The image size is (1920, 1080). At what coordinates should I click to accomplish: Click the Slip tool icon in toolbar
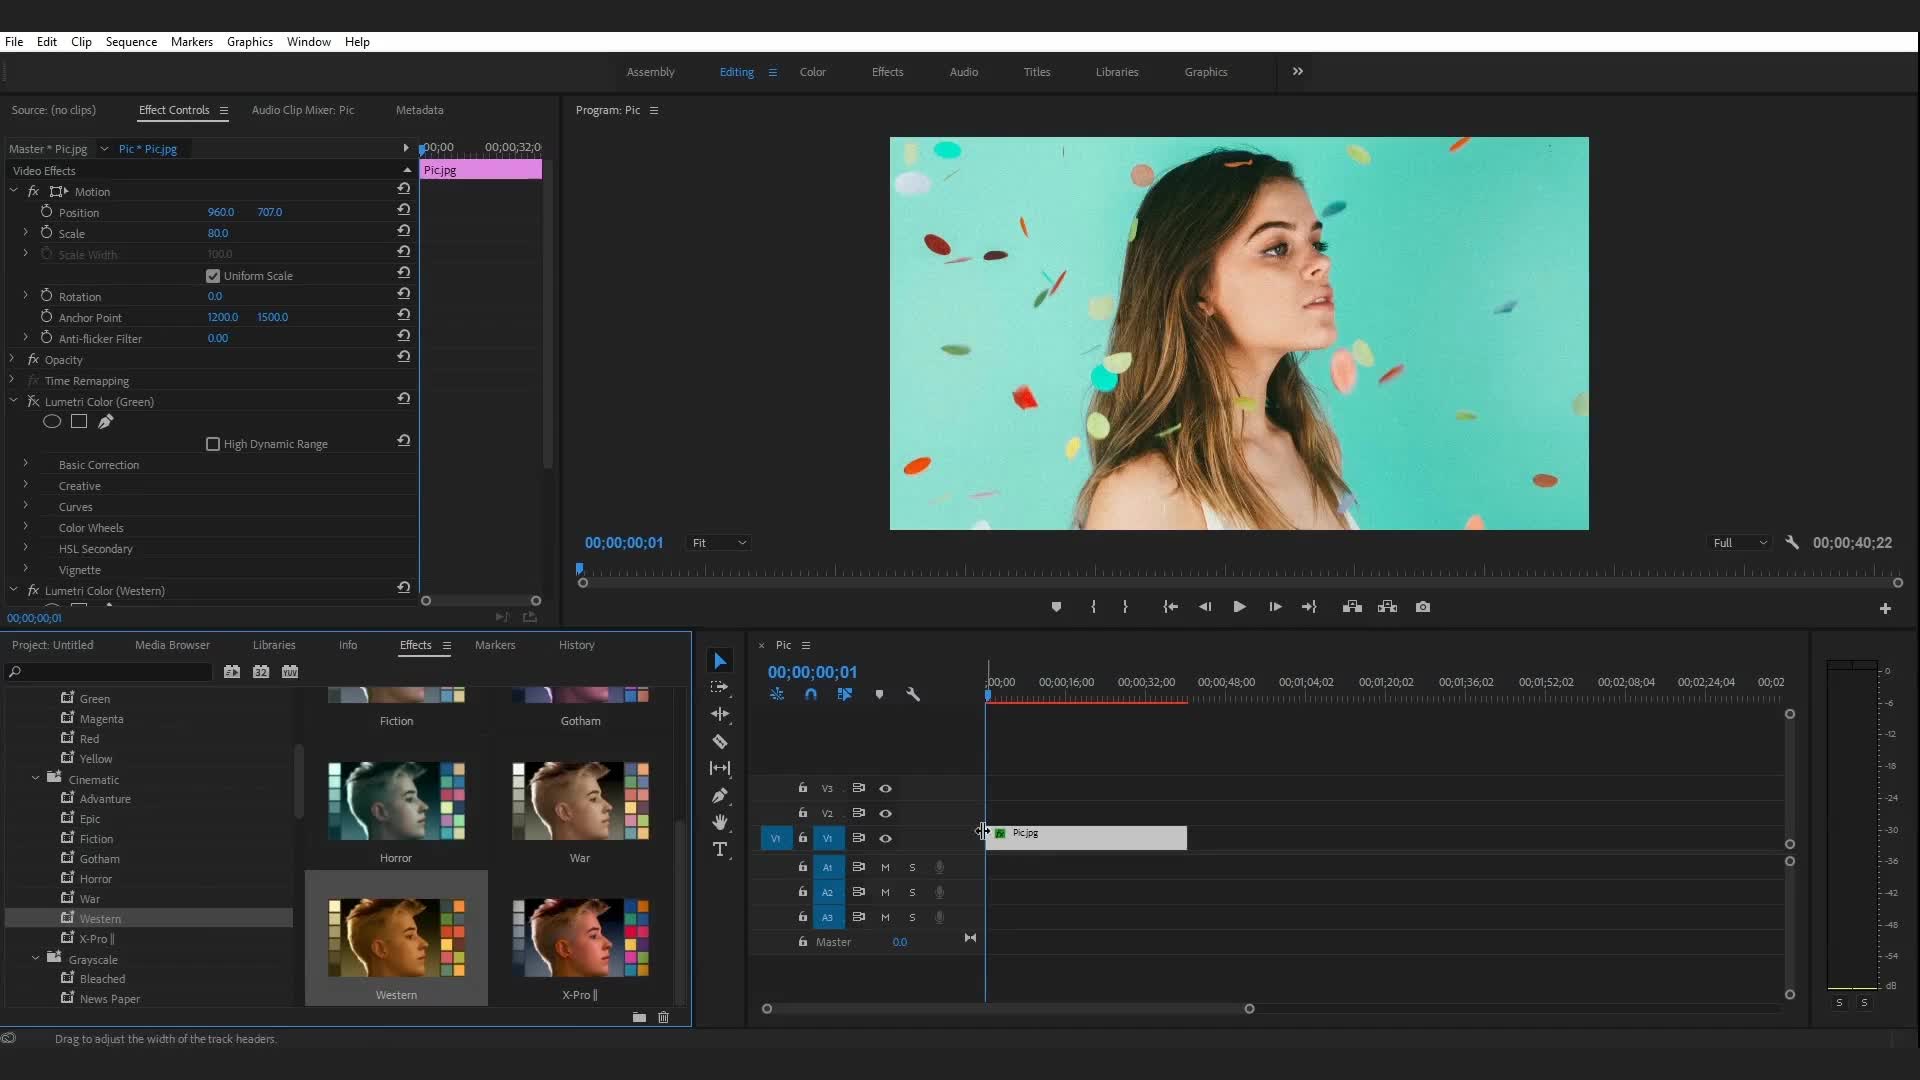coord(720,767)
